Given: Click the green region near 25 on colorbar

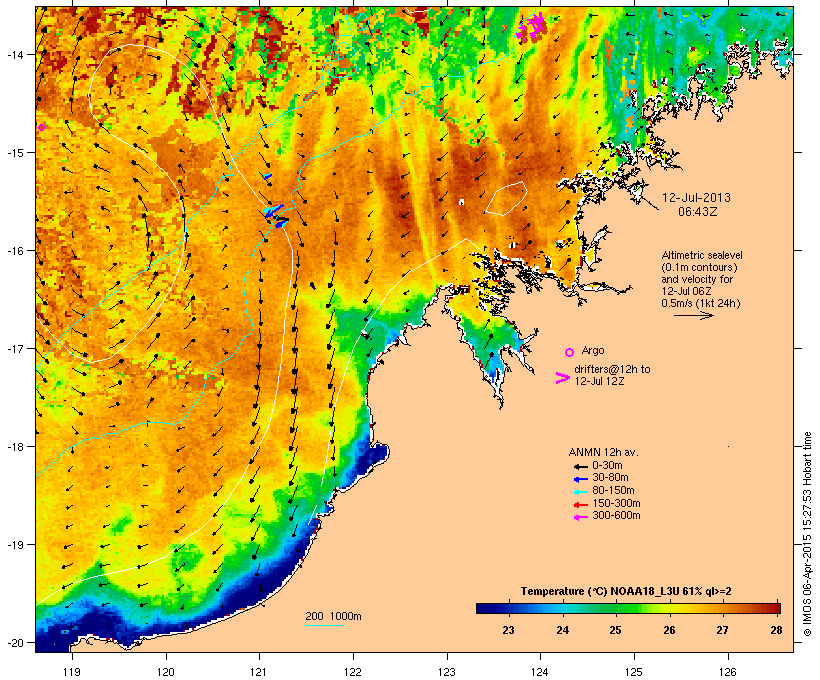Looking at the screenshot, I should pyautogui.click(x=616, y=608).
